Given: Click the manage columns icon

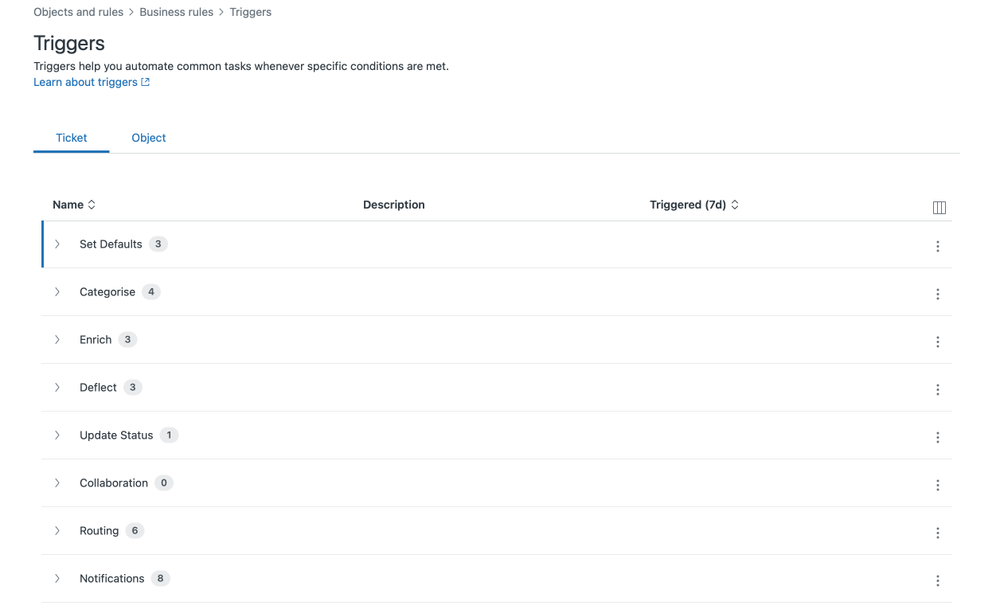Looking at the screenshot, I should coord(939,206).
